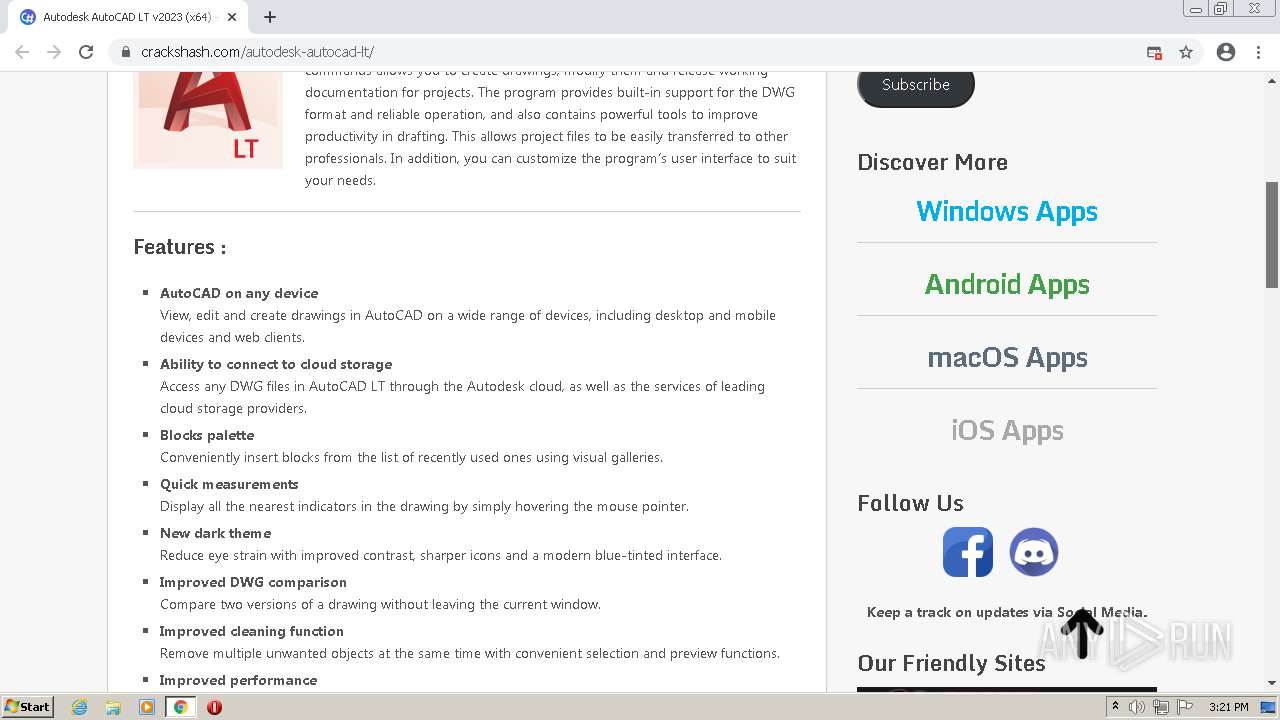Click 'Improved cleaning function' feature title
Screen dimensions: 1280x720
pos(252,631)
